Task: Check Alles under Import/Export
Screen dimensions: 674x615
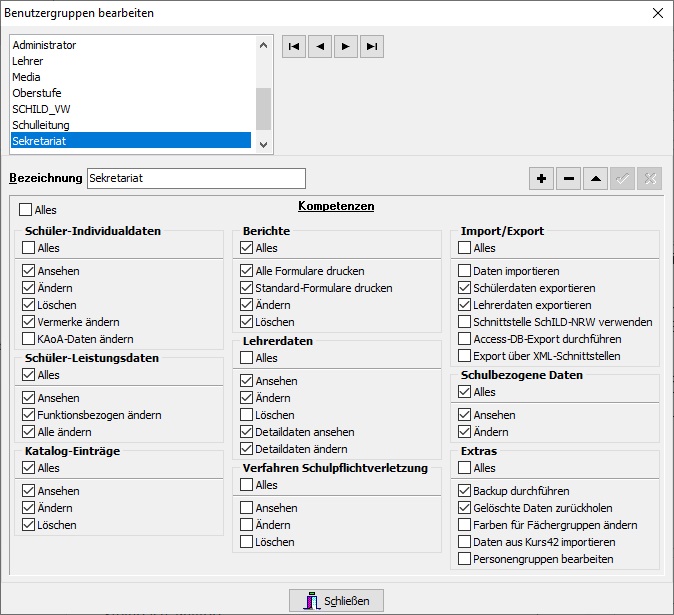Action: coord(464,248)
